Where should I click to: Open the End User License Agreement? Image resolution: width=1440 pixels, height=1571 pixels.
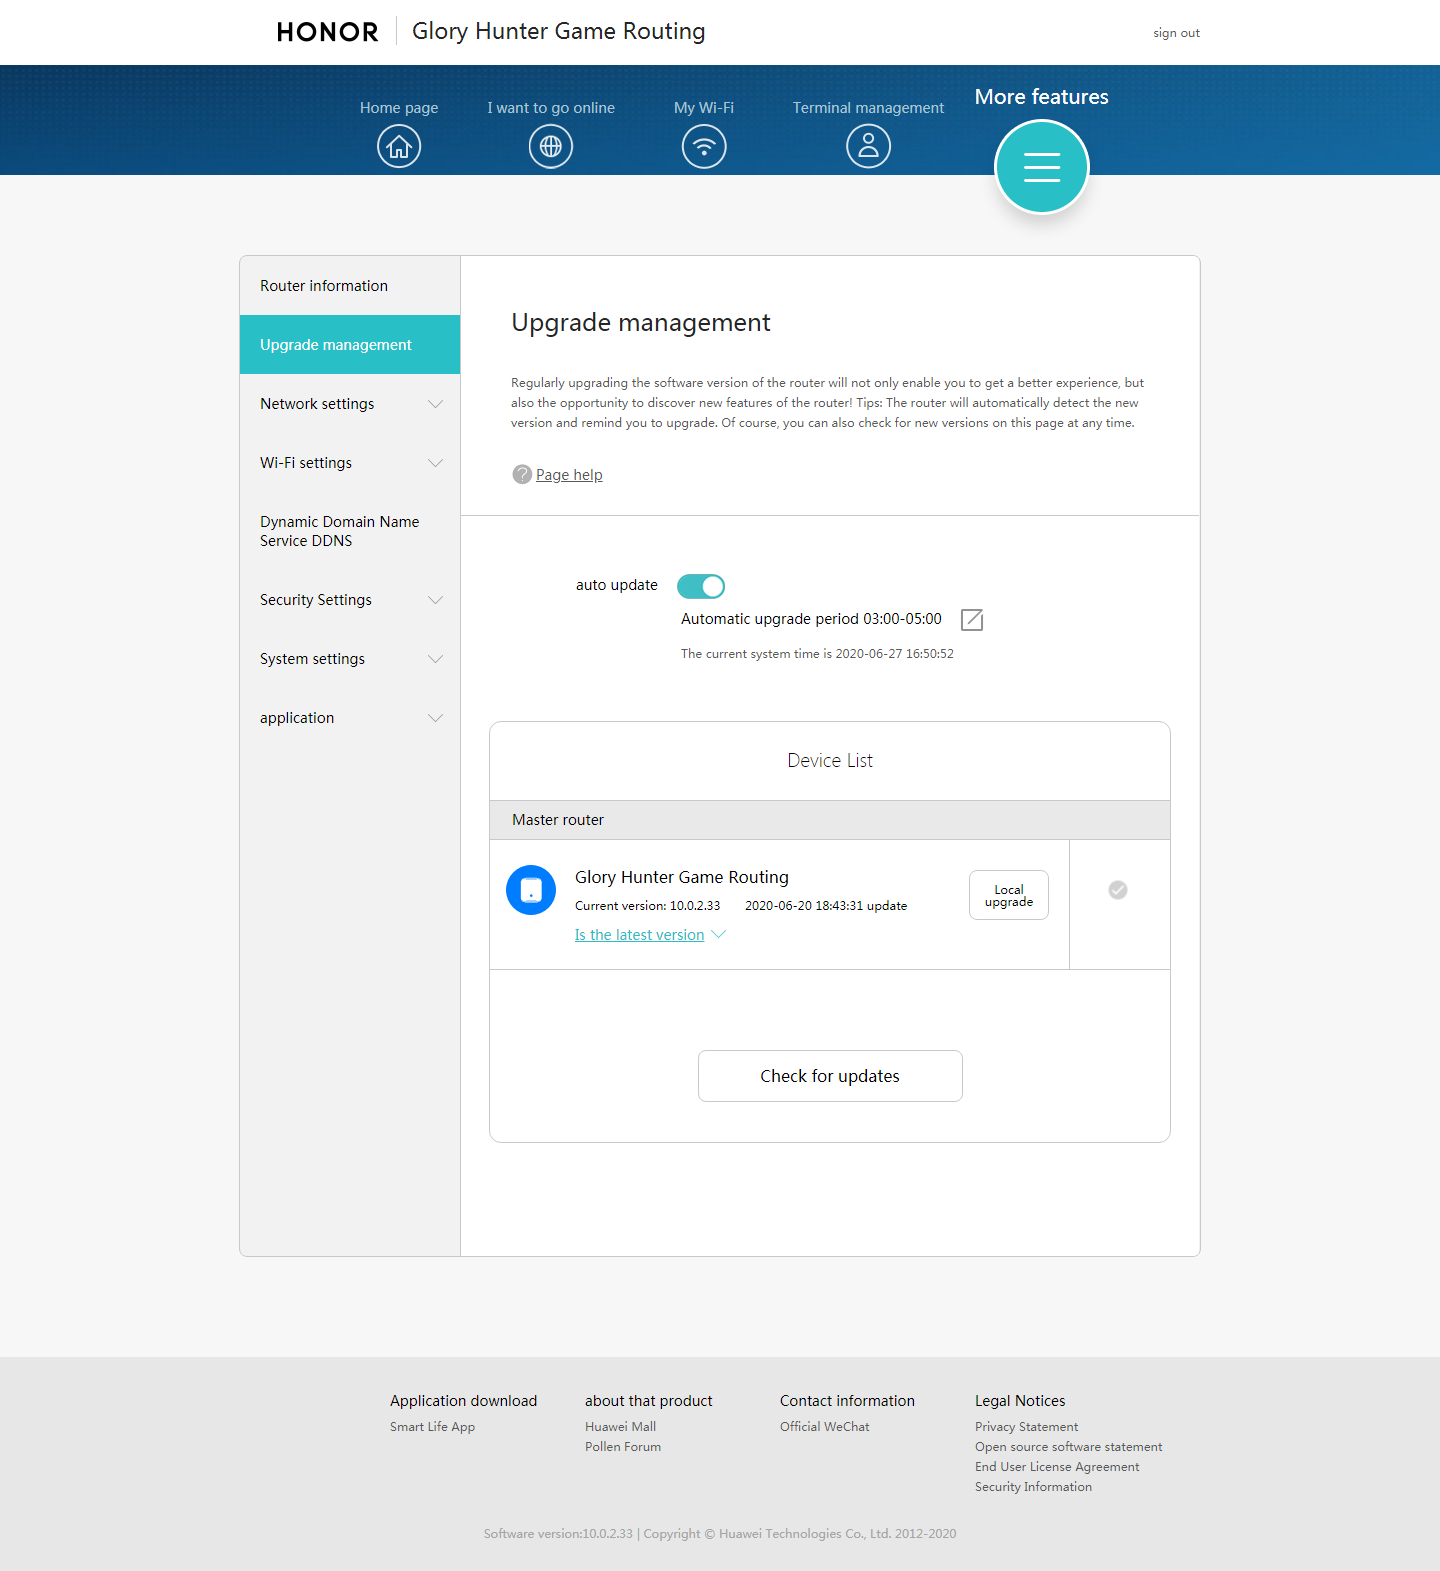coord(1057,1467)
